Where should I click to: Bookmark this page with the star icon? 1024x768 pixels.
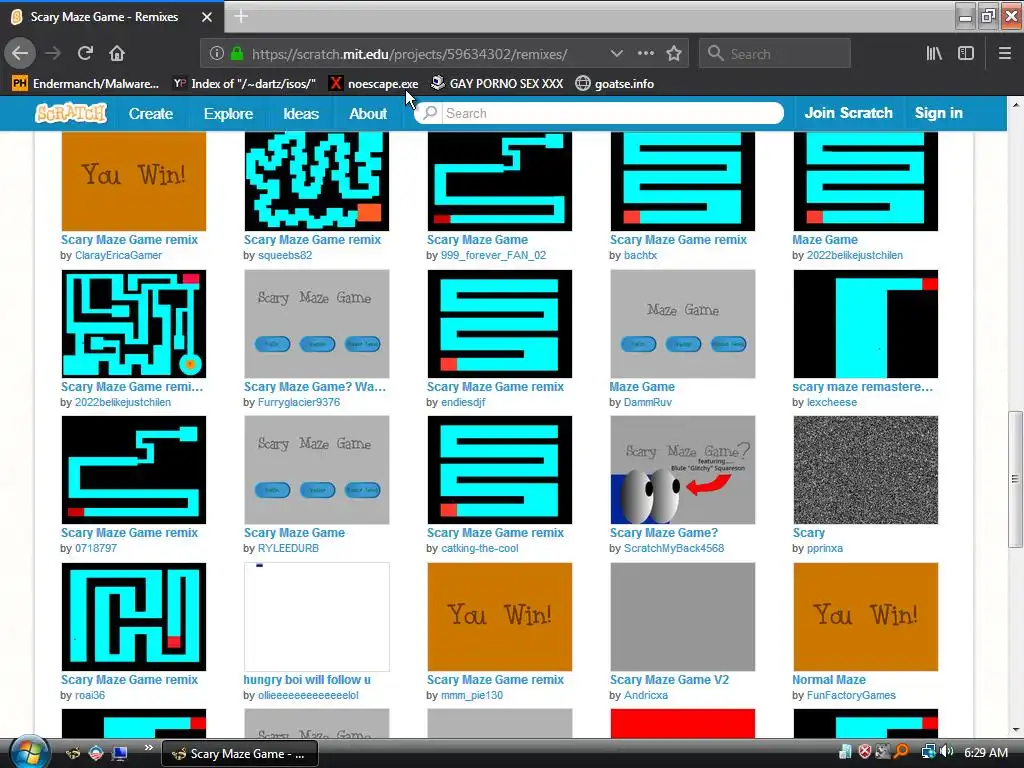point(674,54)
